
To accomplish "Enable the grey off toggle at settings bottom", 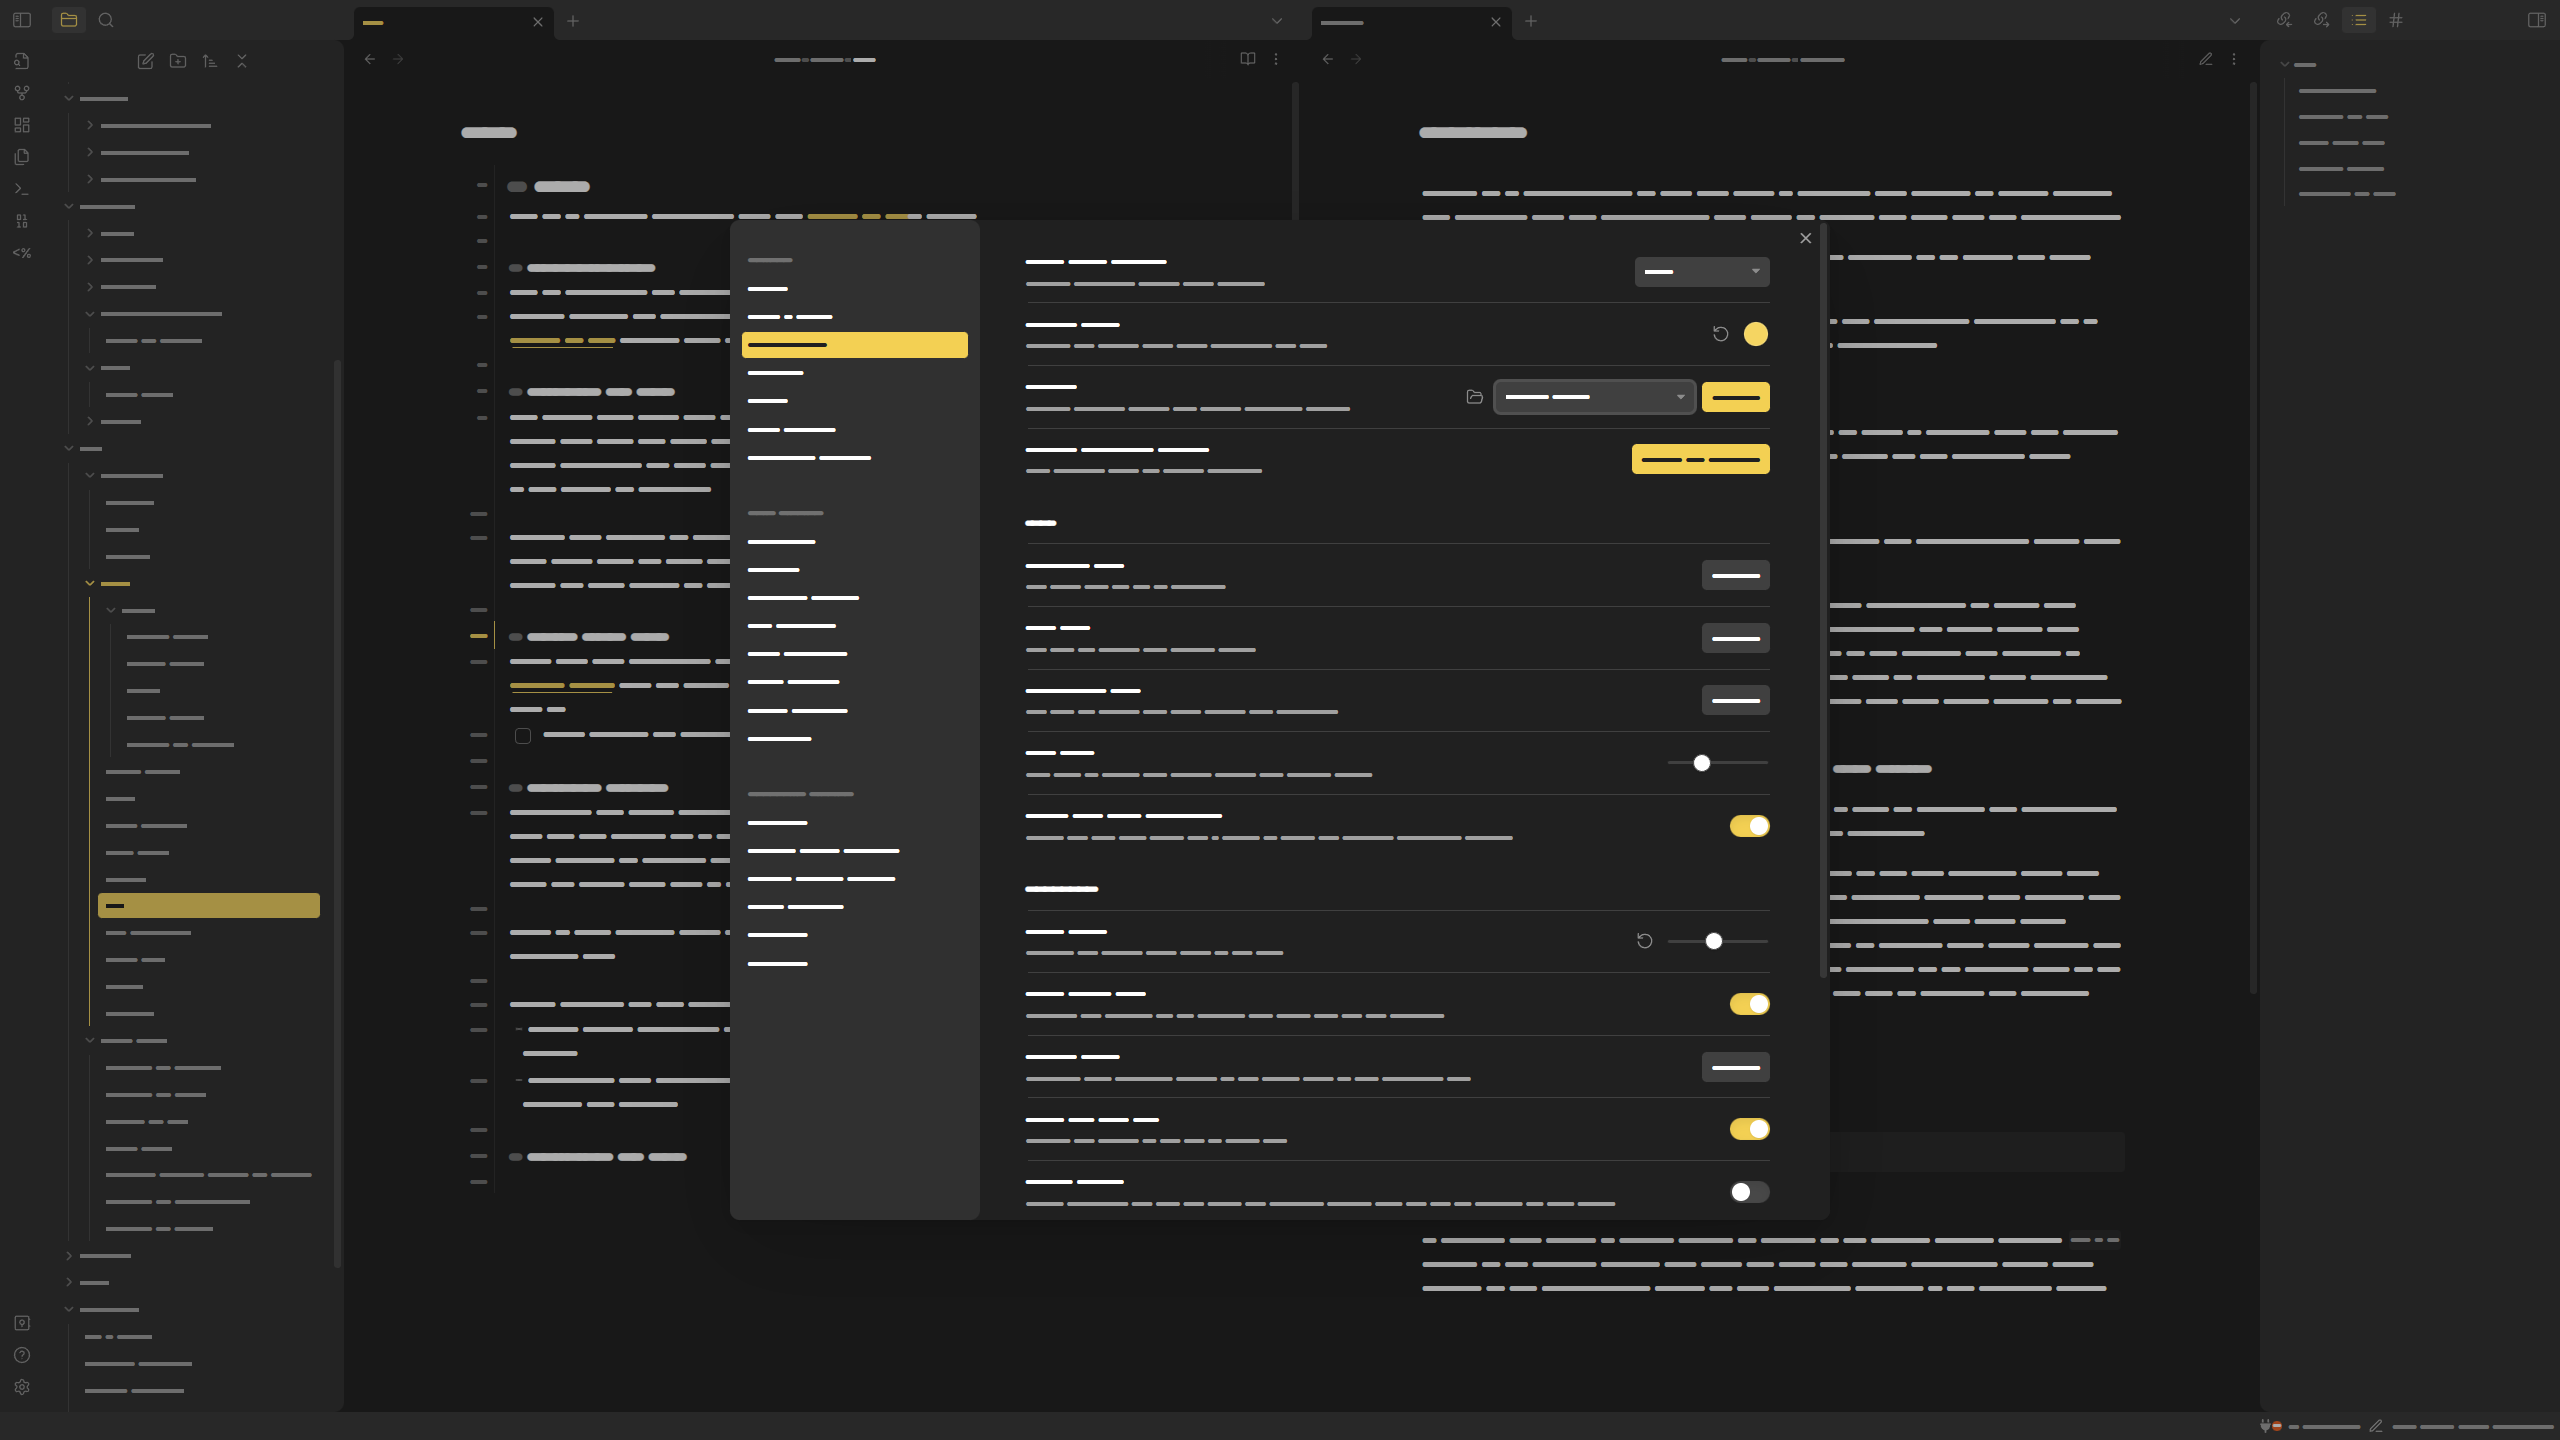I will point(1749,1192).
